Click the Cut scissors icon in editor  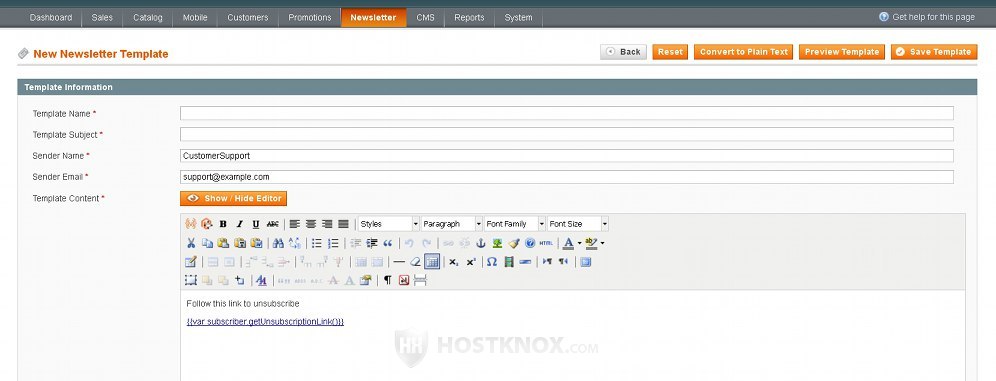coord(191,243)
